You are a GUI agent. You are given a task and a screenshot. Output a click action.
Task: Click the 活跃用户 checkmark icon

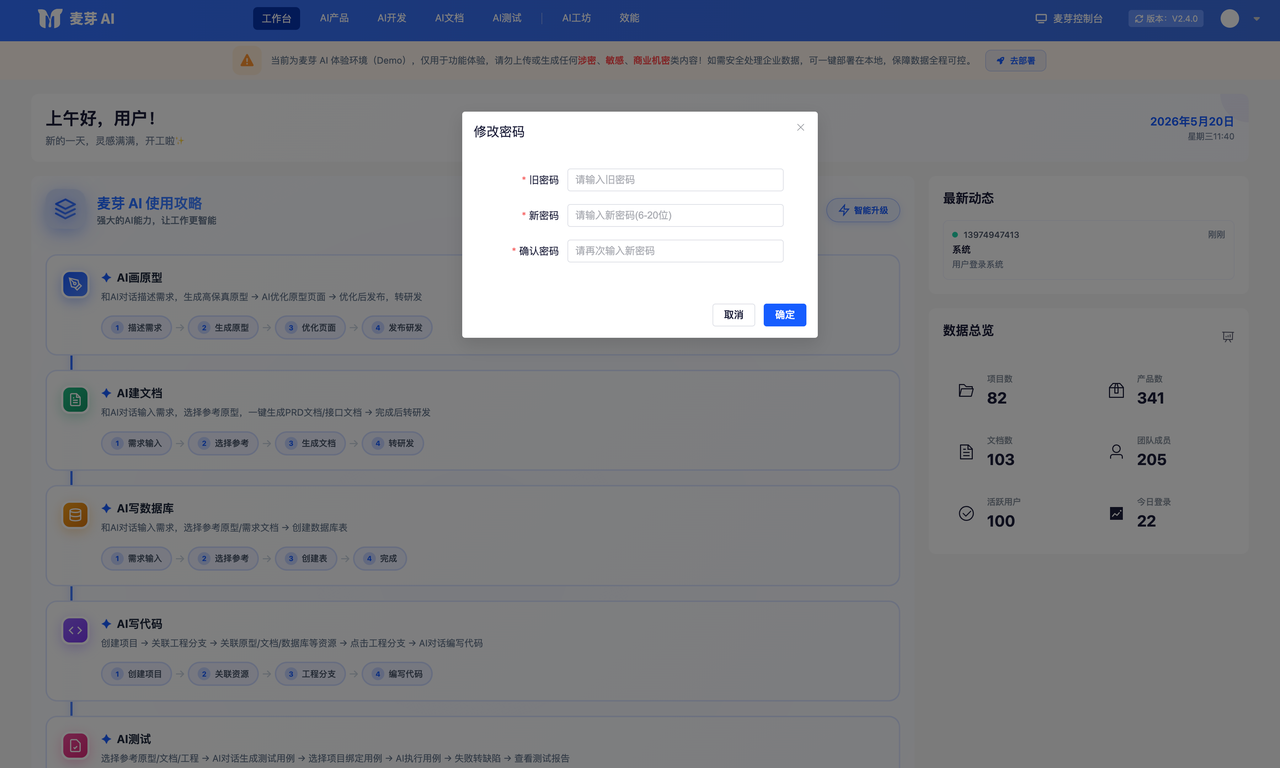[966, 513]
